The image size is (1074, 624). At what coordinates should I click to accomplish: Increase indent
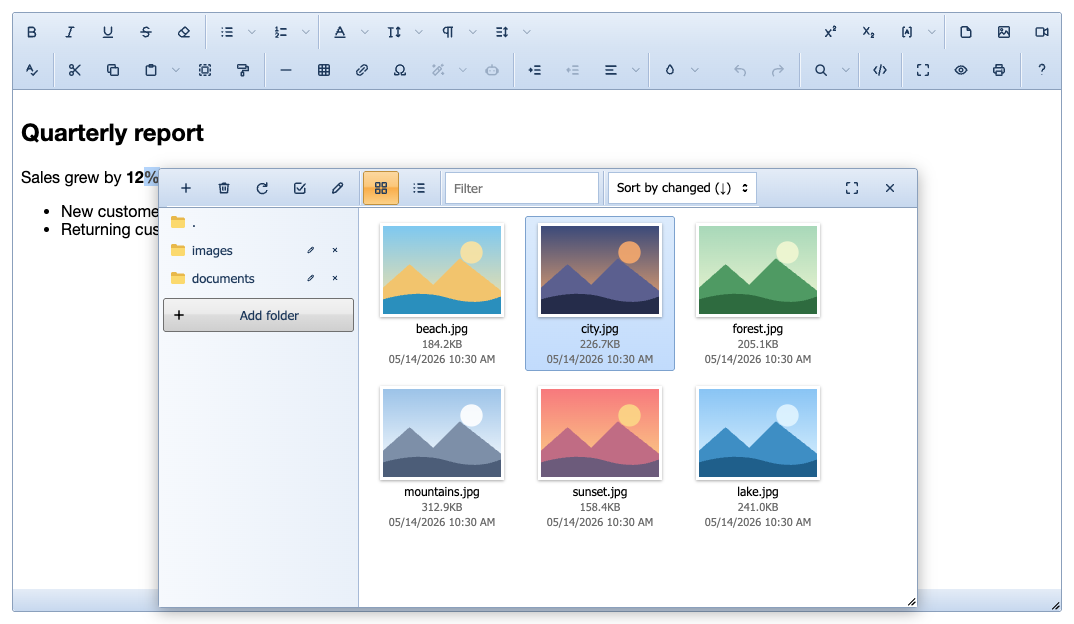(x=535, y=70)
